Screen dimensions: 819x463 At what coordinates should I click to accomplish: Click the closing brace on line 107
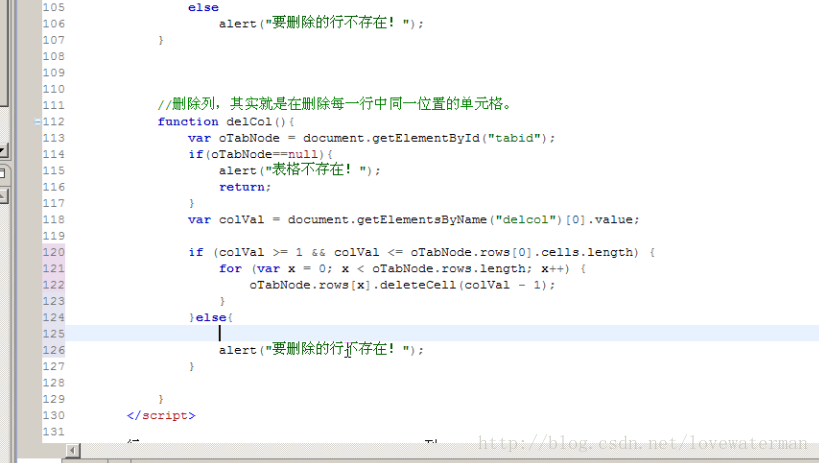[161, 40]
